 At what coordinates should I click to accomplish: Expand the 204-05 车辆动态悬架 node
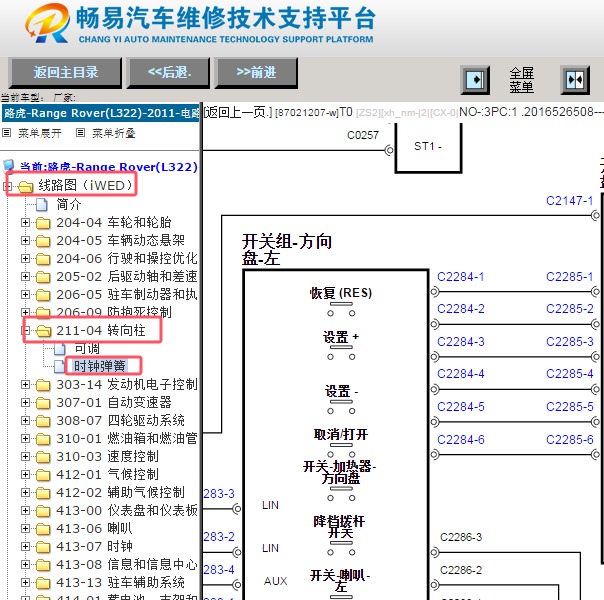pos(25,240)
